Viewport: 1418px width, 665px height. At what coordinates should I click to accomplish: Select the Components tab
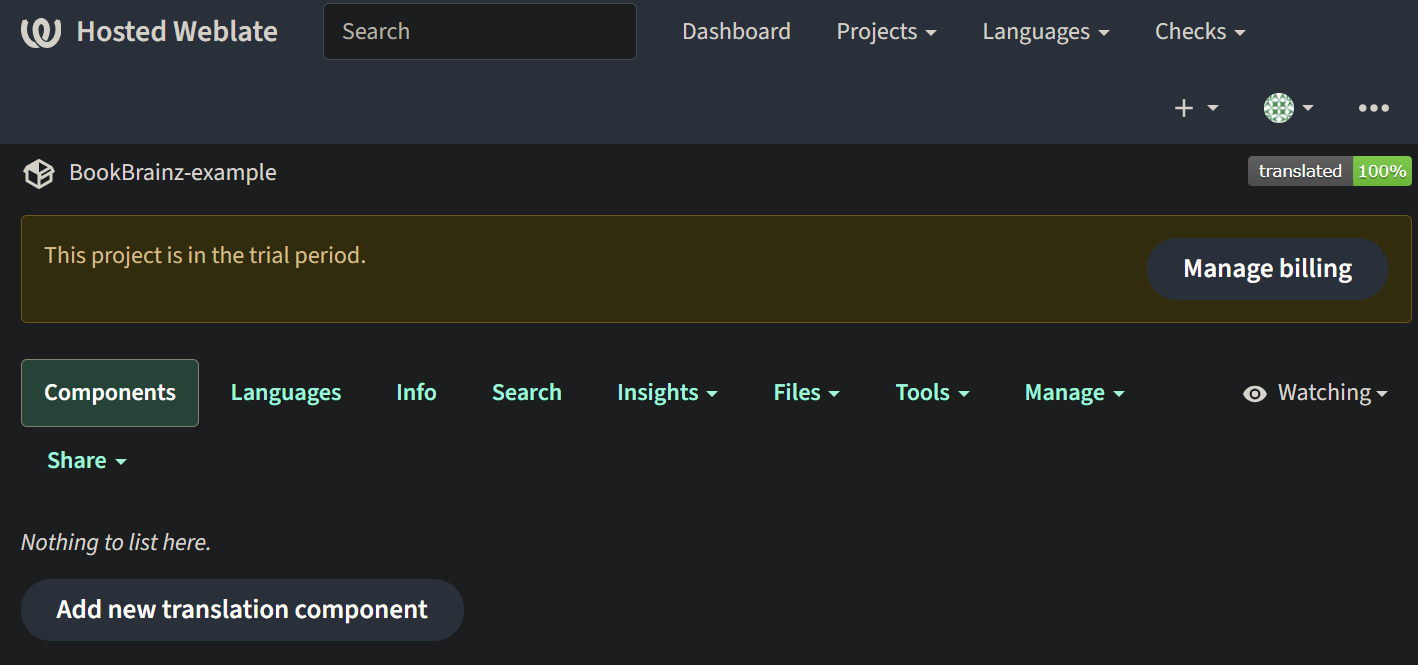tap(110, 393)
